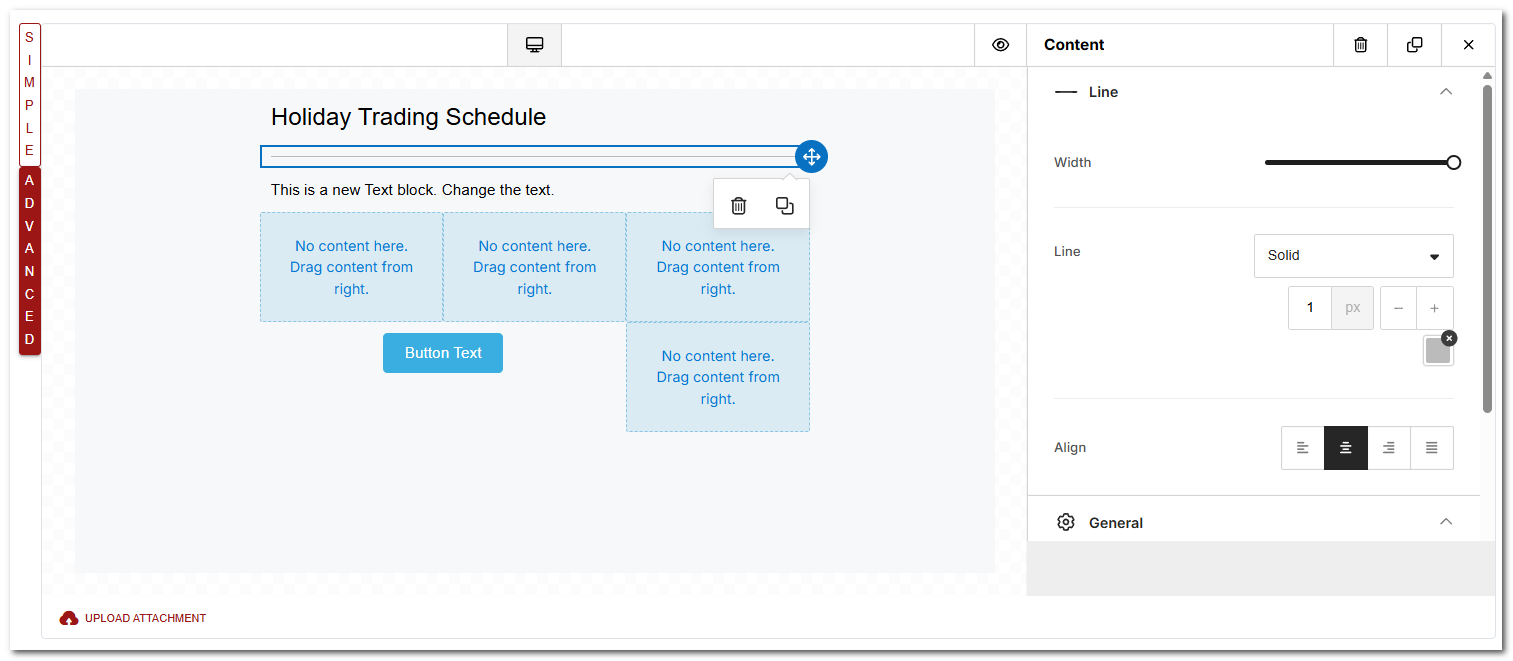Select right alignment for the line
The width and height of the screenshot is (1513, 661).
[x=1388, y=448]
